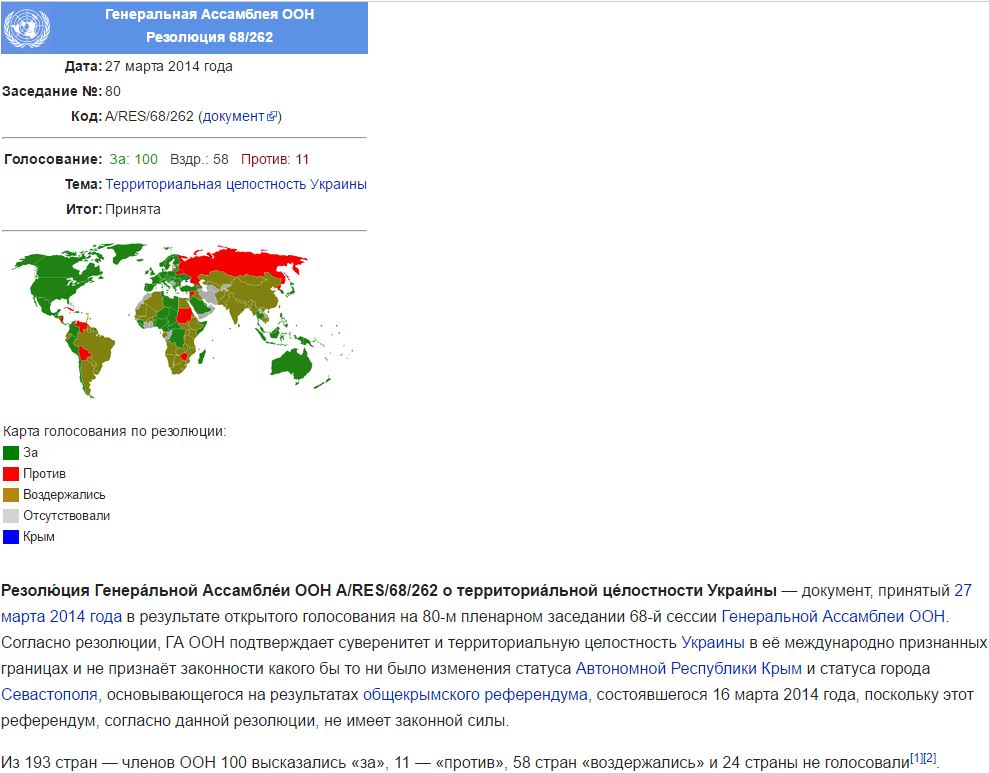989x773 pixels.
Task: Follow the общекрымского референдума link
Action: (475, 695)
